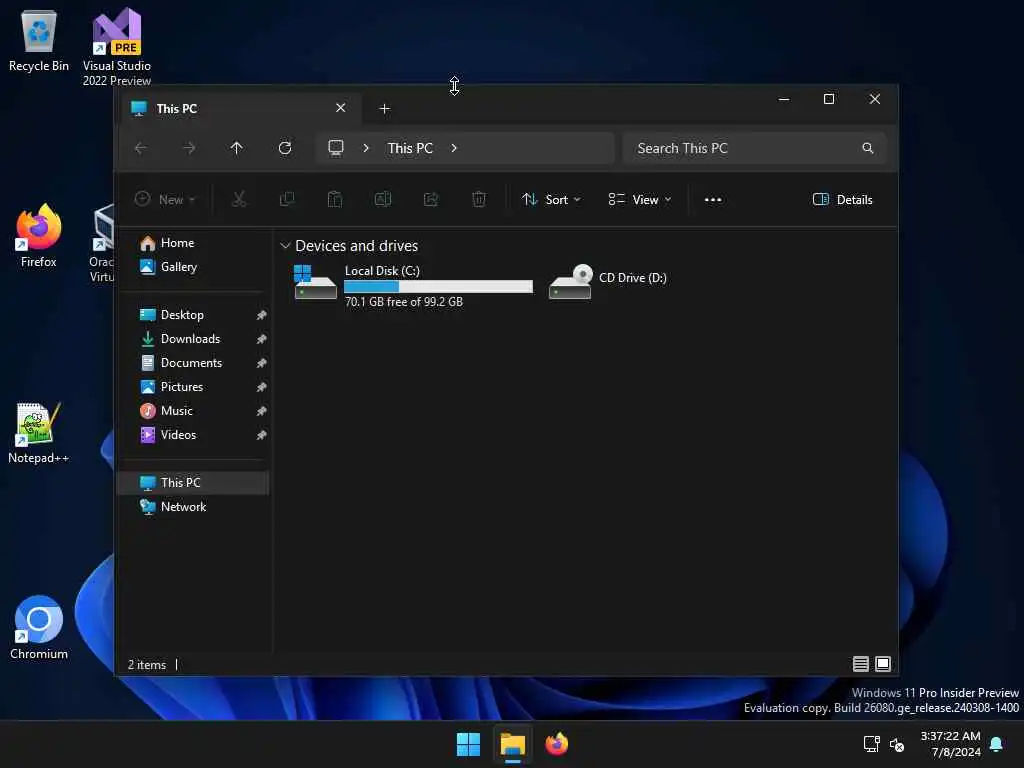Switch to details list view icon
This screenshot has width=1024, height=768.
click(x=861, y=664)
